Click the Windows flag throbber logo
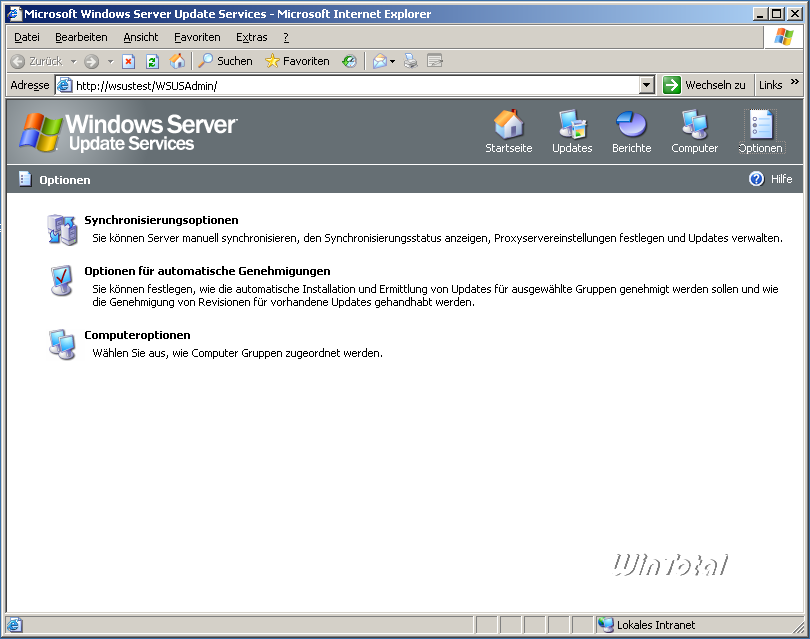 (783, 37)
